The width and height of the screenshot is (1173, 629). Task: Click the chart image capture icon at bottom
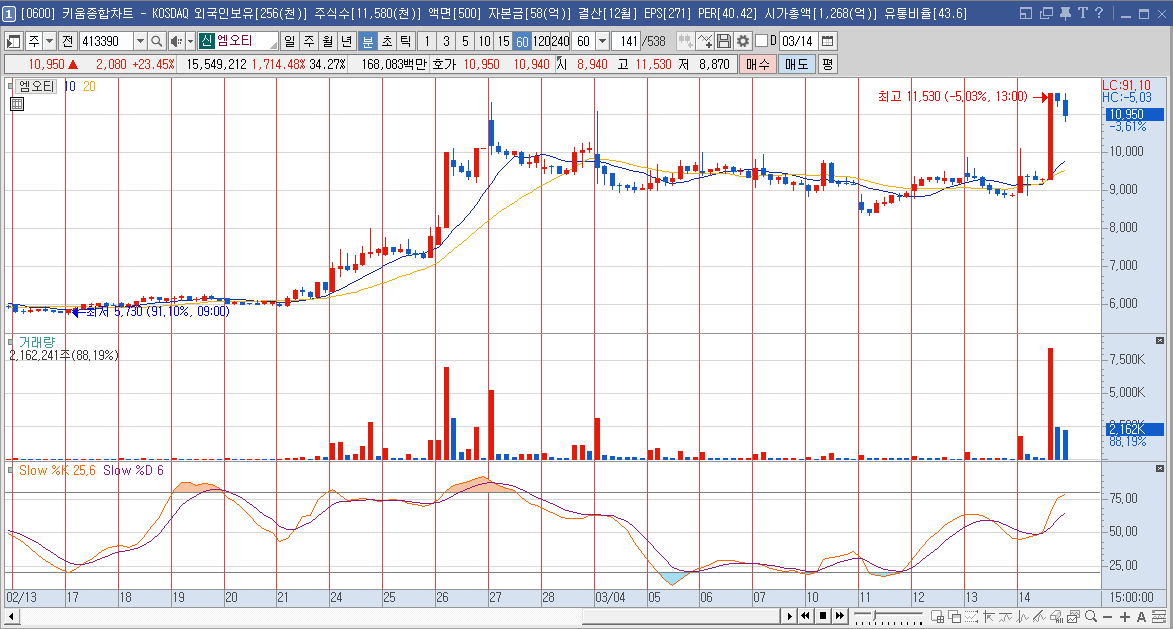(1074, 616)
